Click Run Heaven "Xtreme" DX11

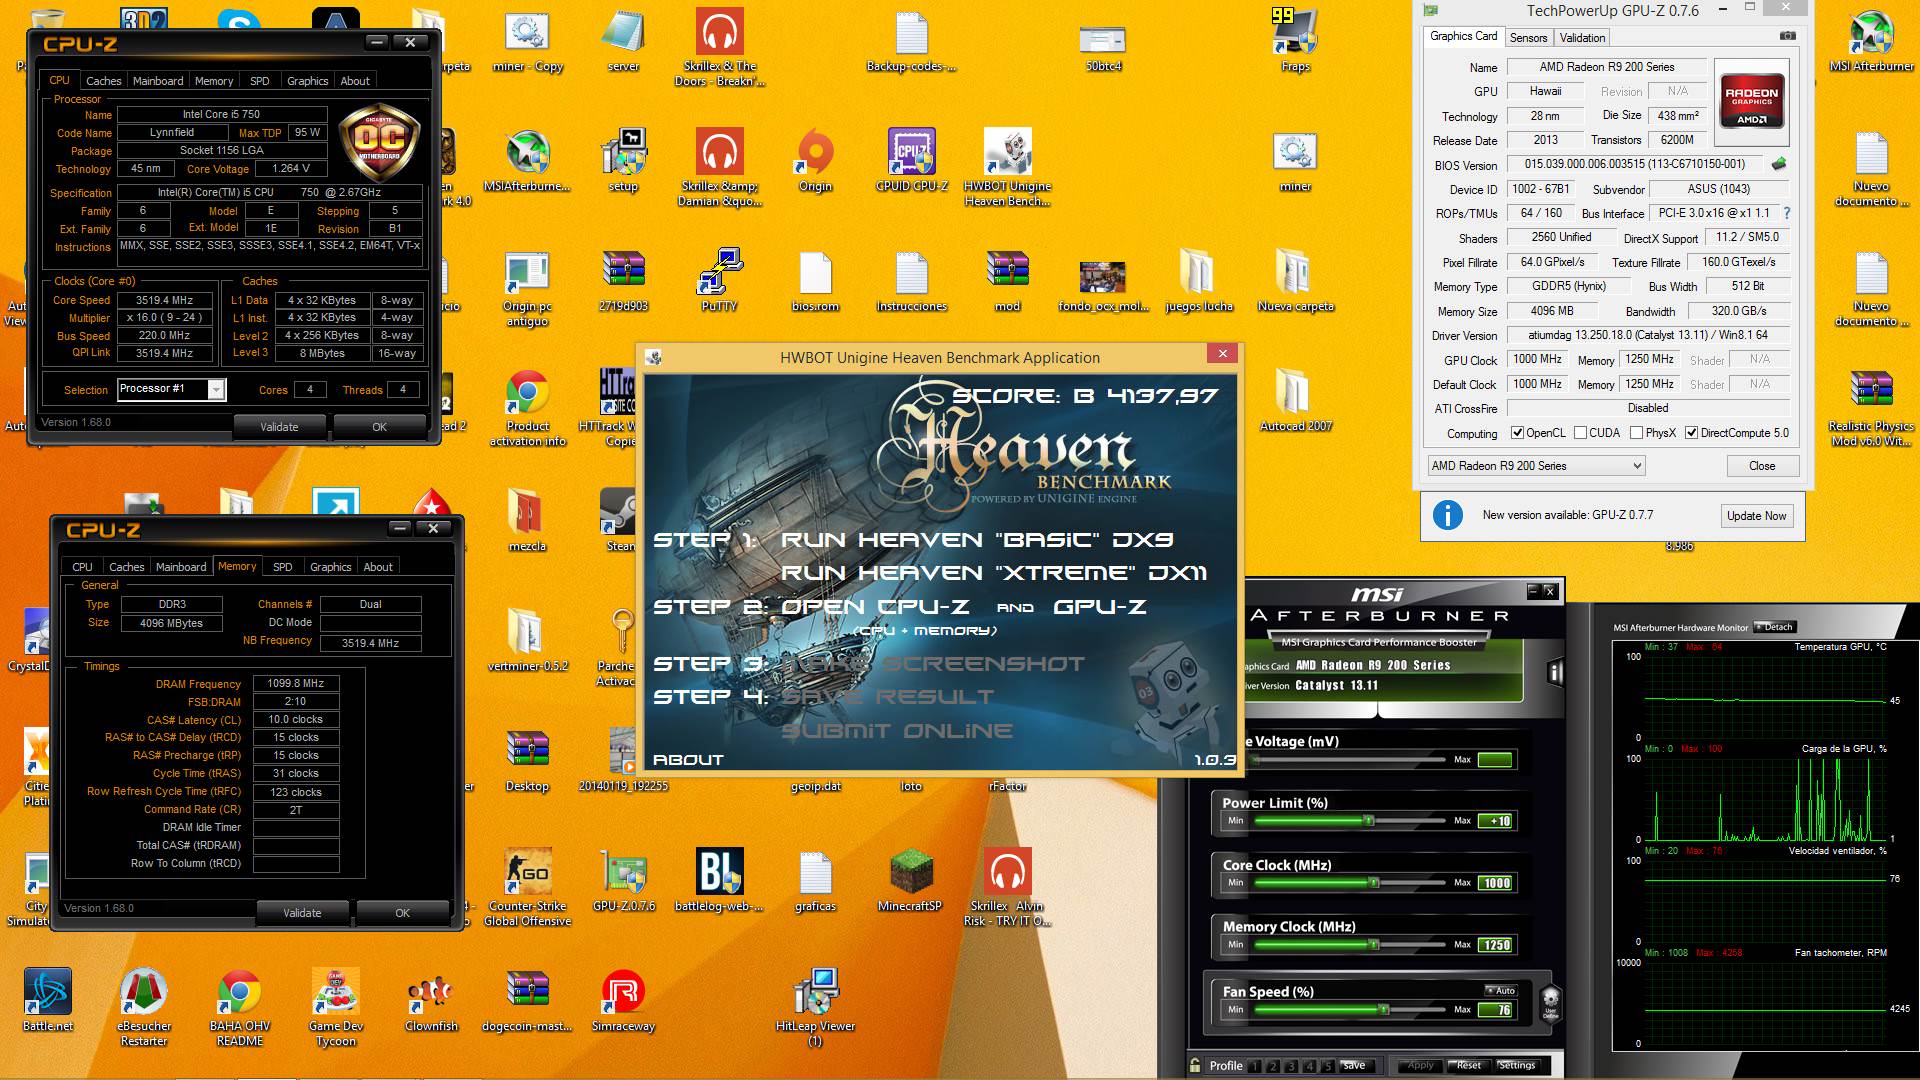click(994, 573)
